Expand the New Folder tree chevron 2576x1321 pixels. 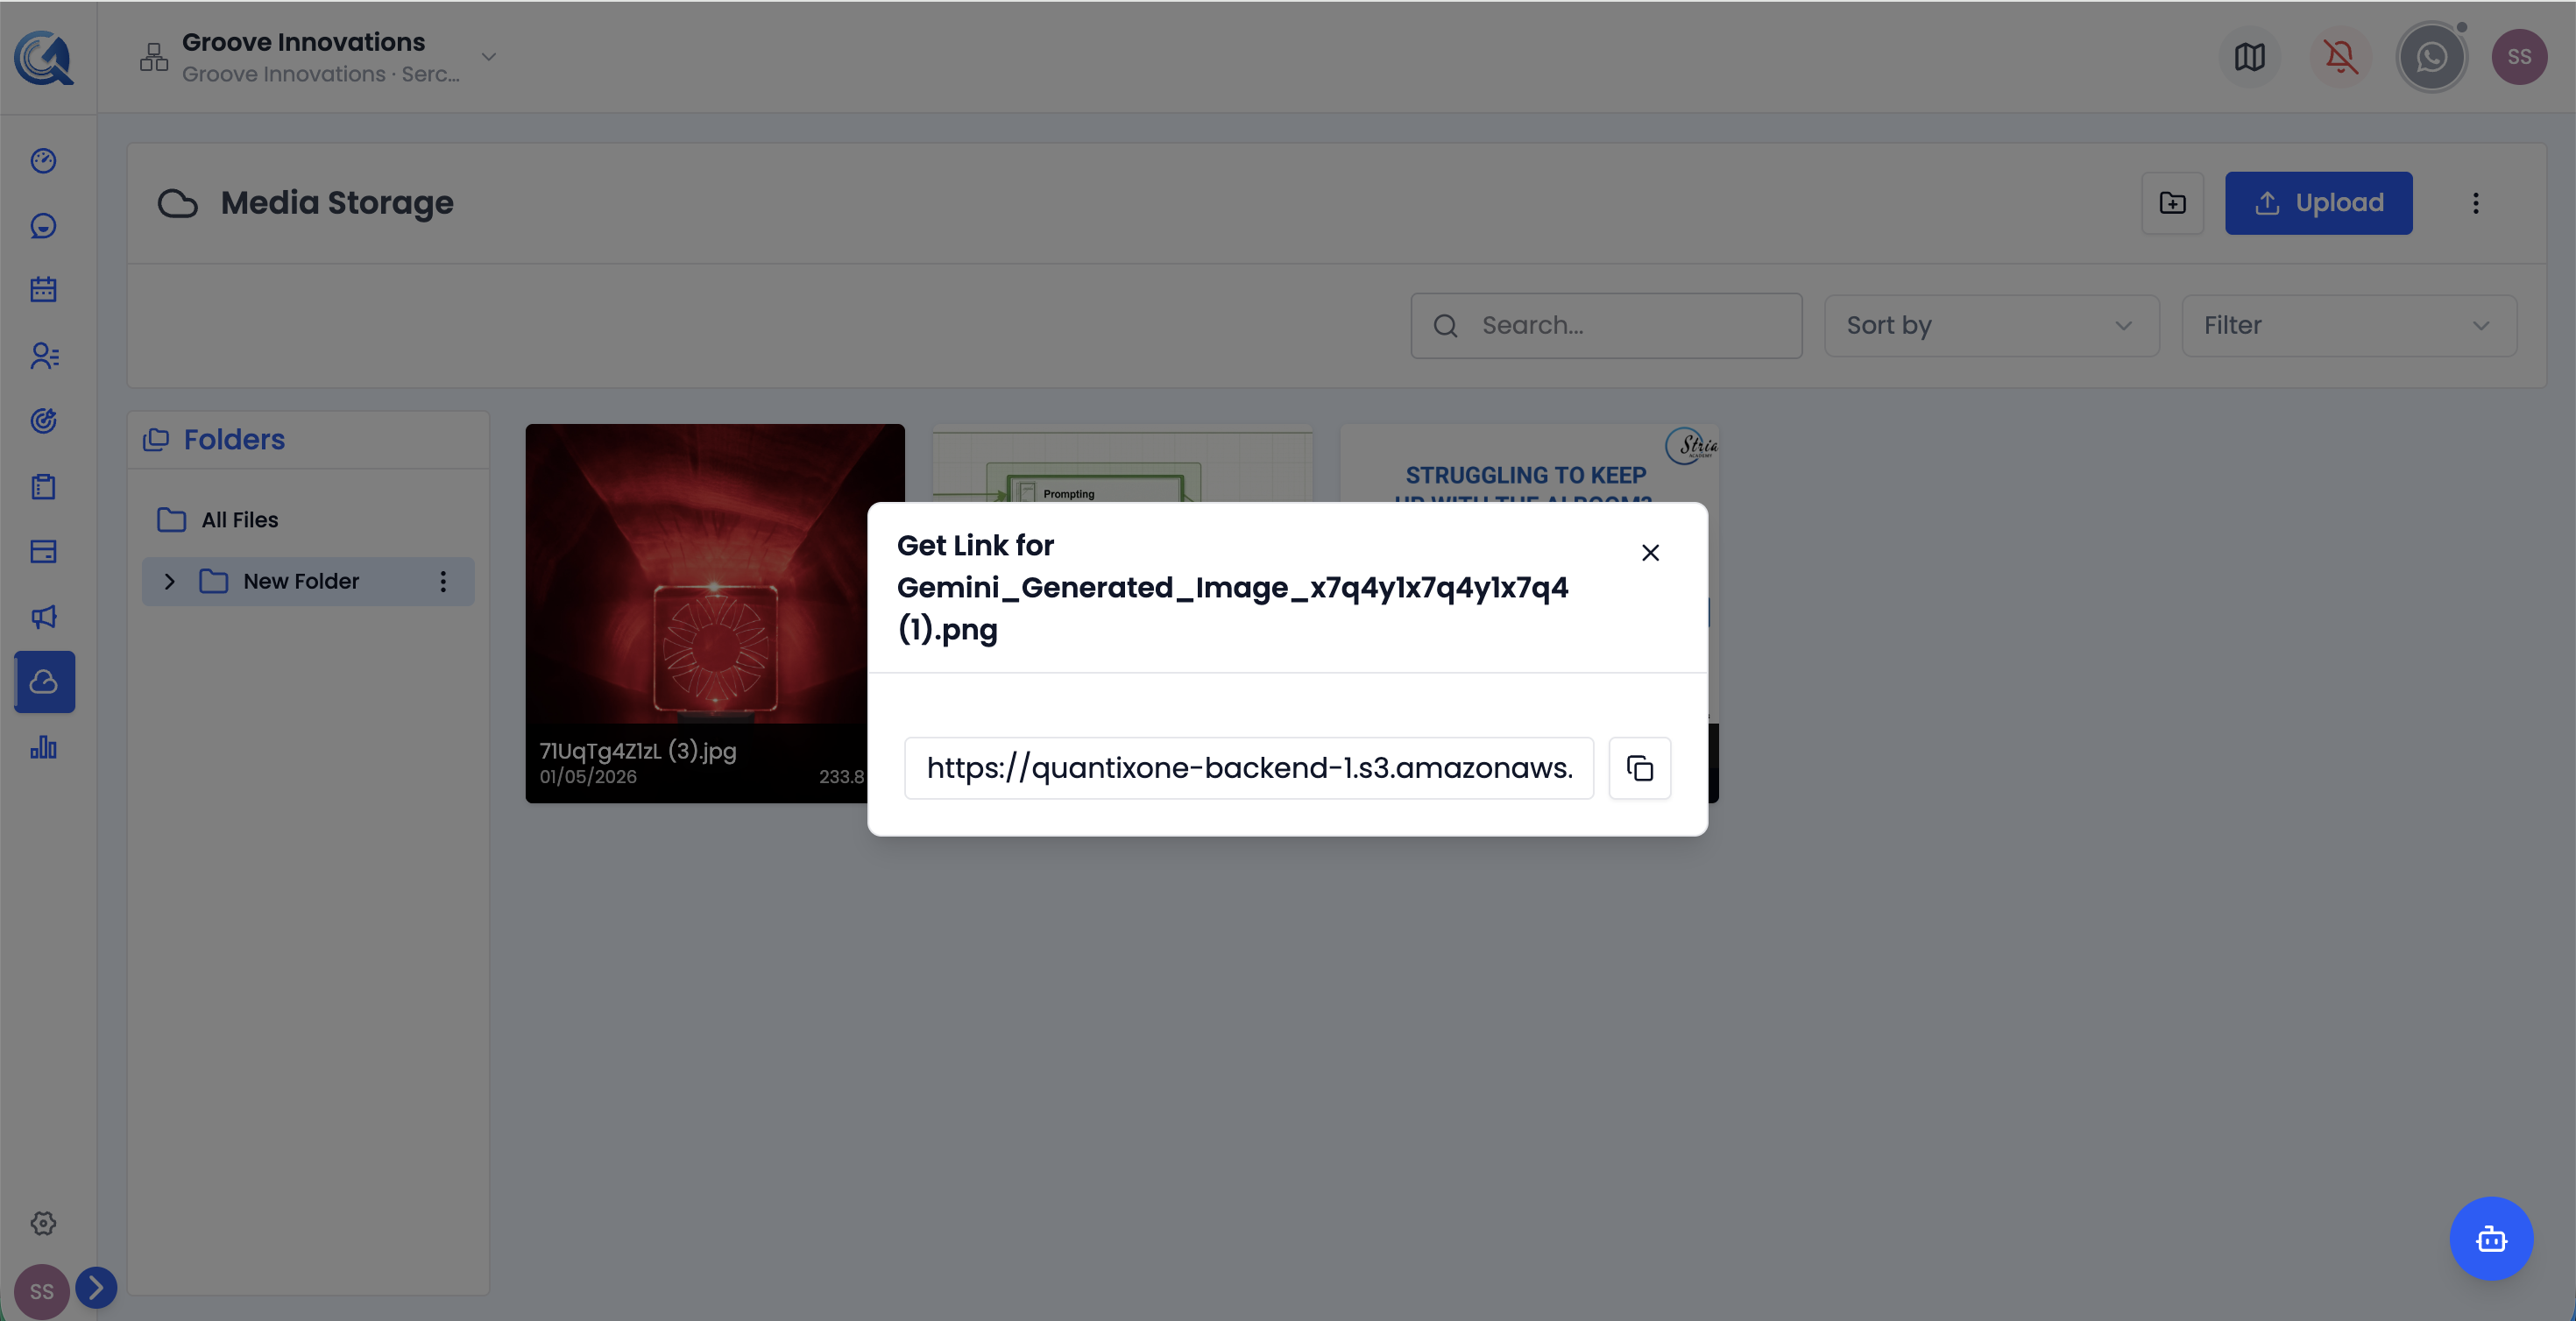point(169,581)
